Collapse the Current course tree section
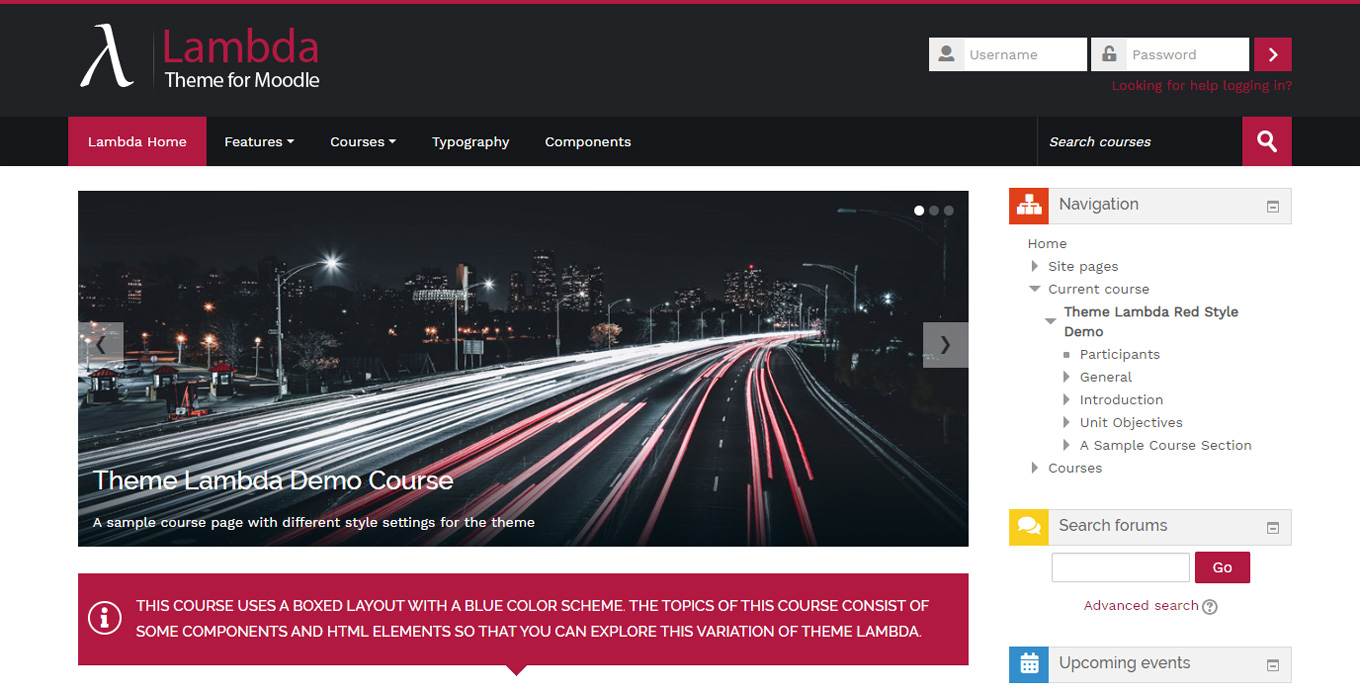 coord(1035,289)
